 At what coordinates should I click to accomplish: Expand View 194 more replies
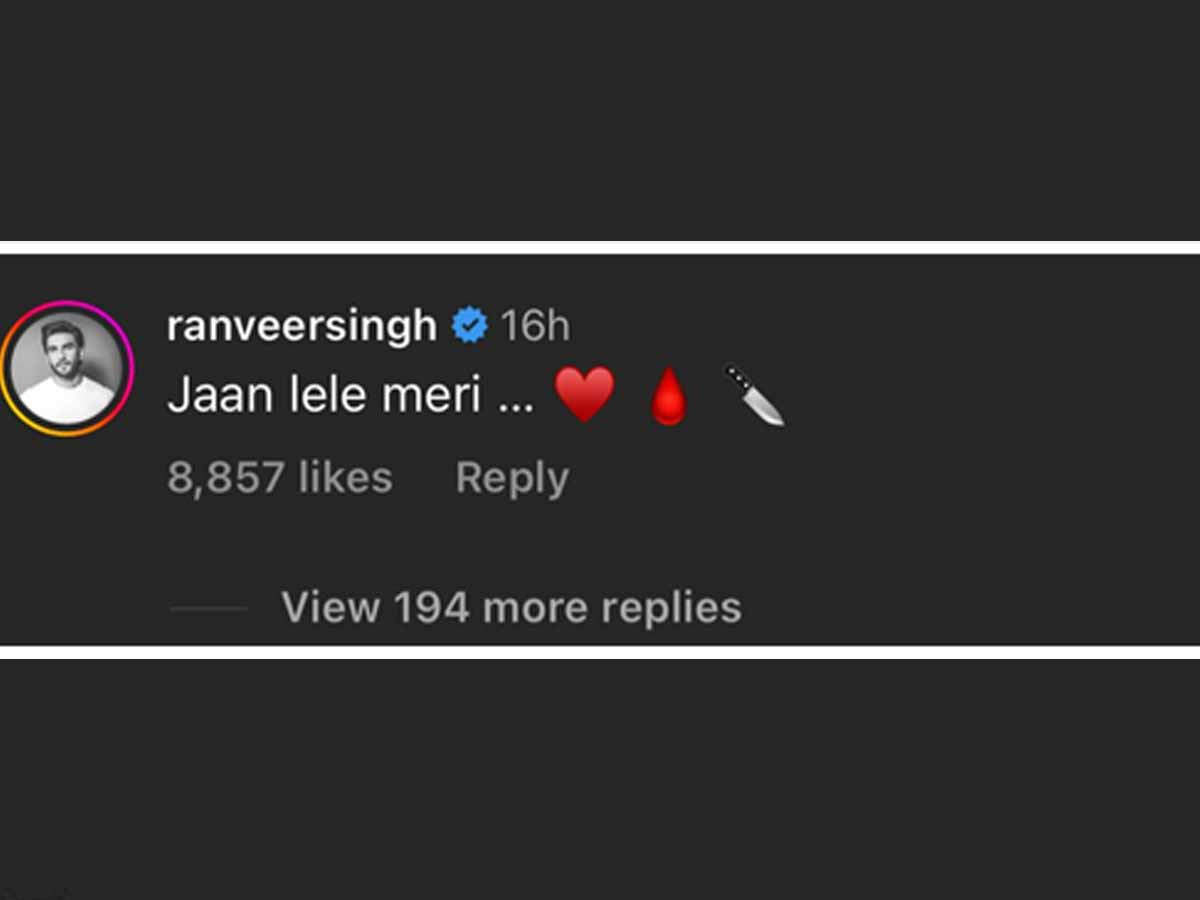click(x=511, y=607)
